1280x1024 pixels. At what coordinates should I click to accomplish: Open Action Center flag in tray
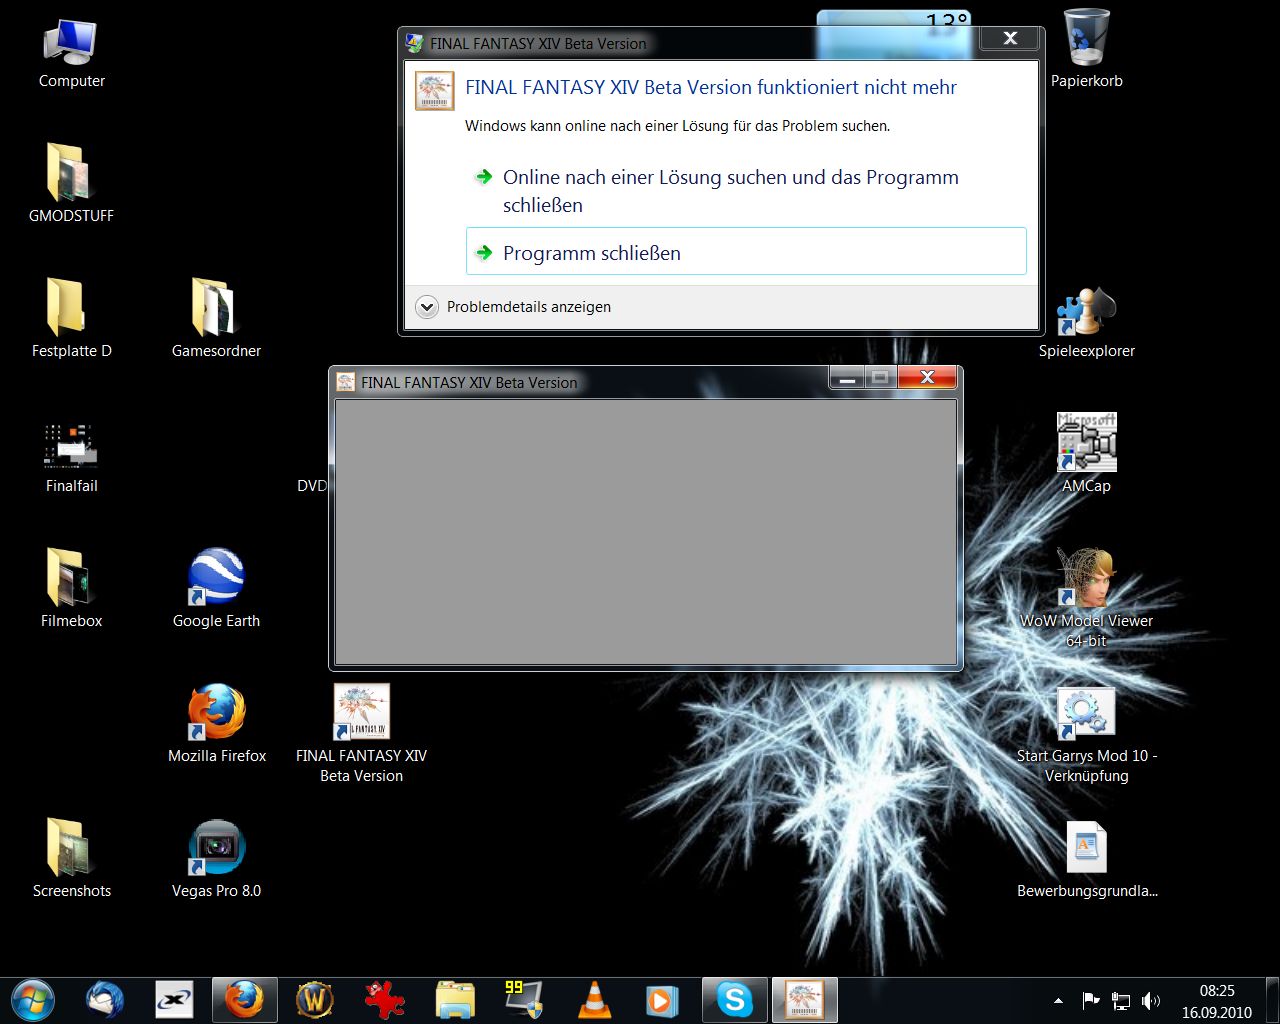pyautogui.click(x=1091, y=1001)
